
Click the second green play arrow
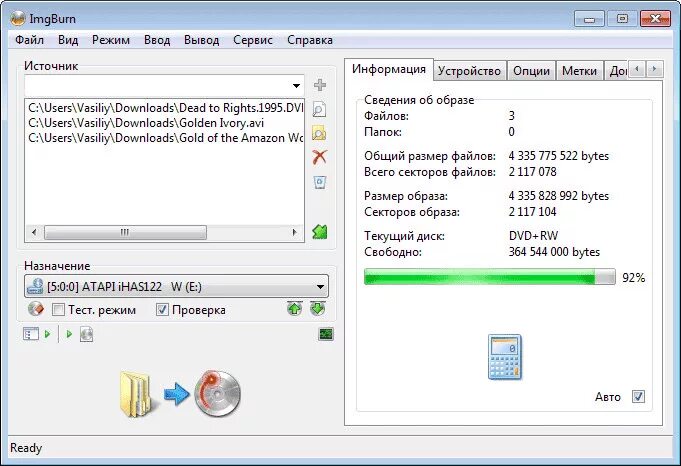(69, 334)
